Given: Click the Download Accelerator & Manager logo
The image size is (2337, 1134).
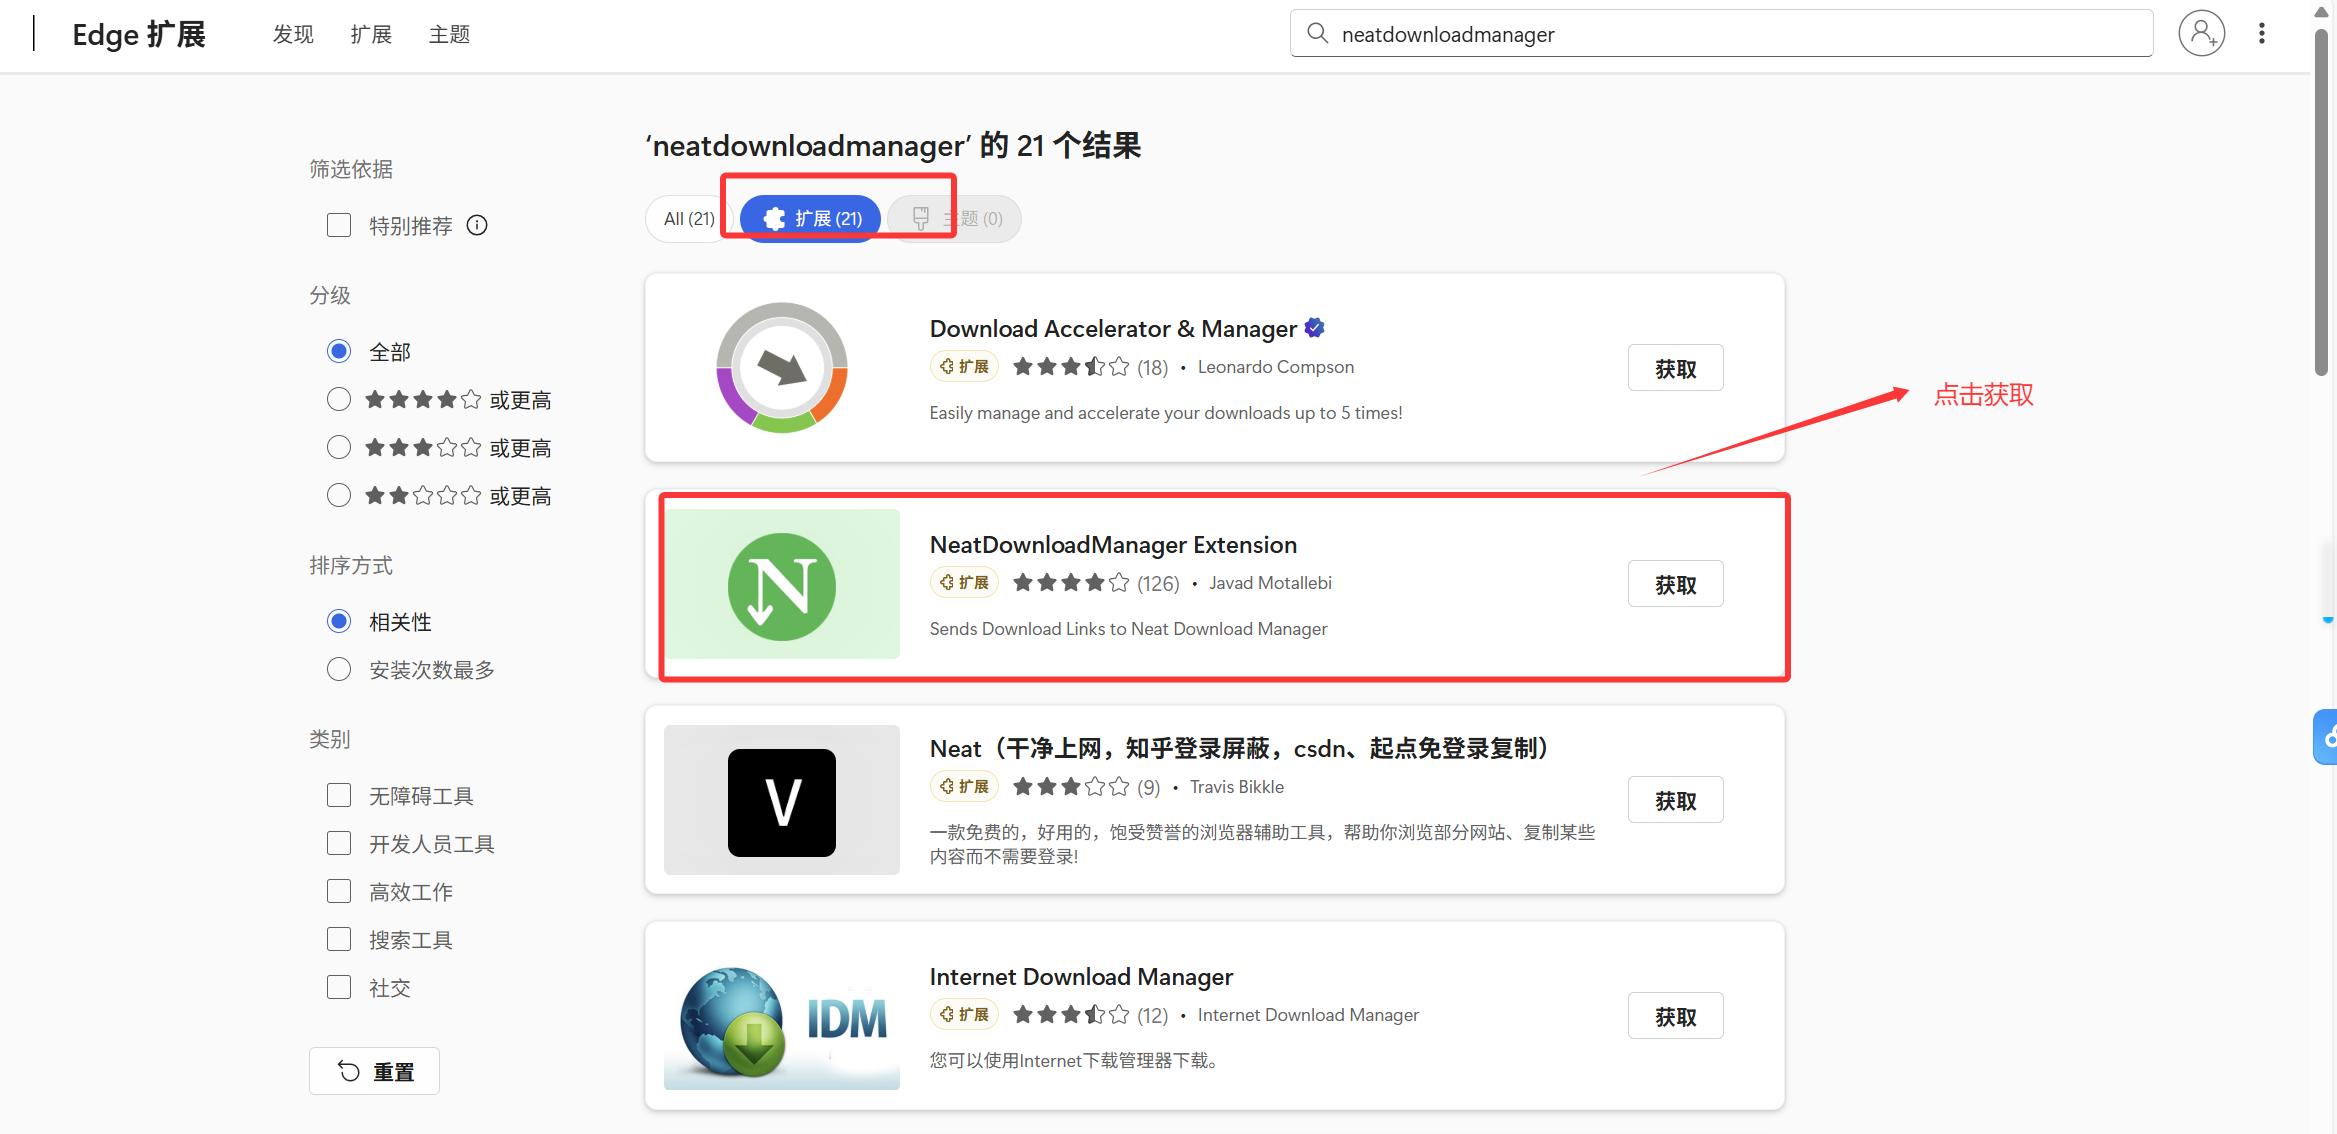Looking at the screenshot, I should click(781, 368).
